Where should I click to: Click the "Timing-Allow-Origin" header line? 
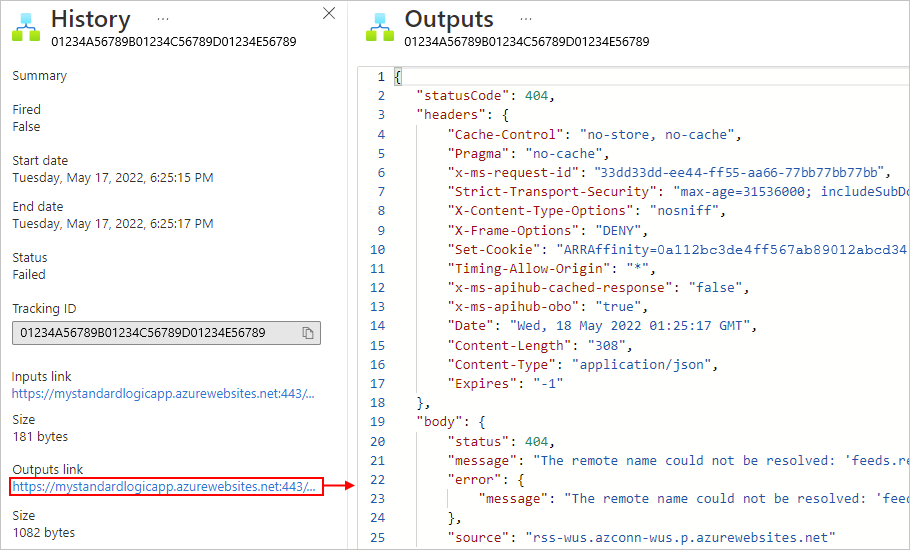552,269
